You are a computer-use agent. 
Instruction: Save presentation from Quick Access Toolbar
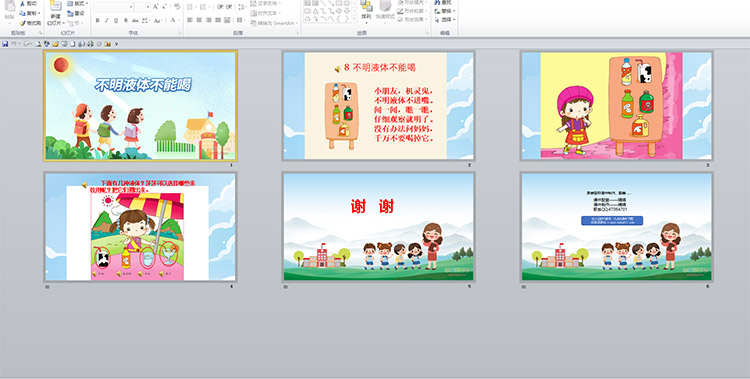coord(5,44)
